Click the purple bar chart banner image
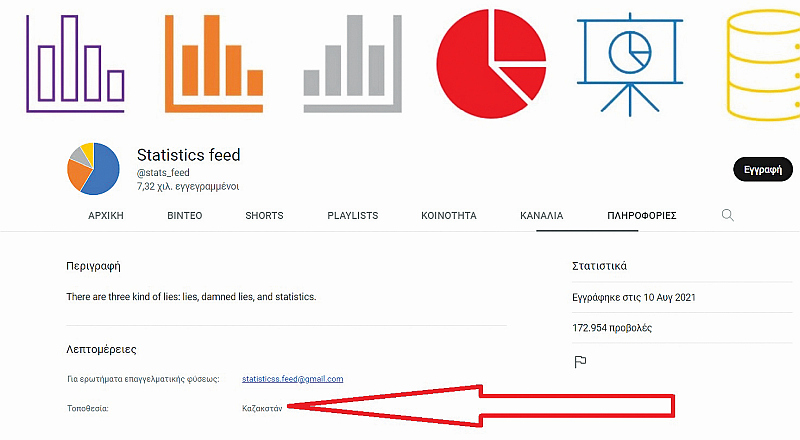The image size is (800, 440). 75,63
